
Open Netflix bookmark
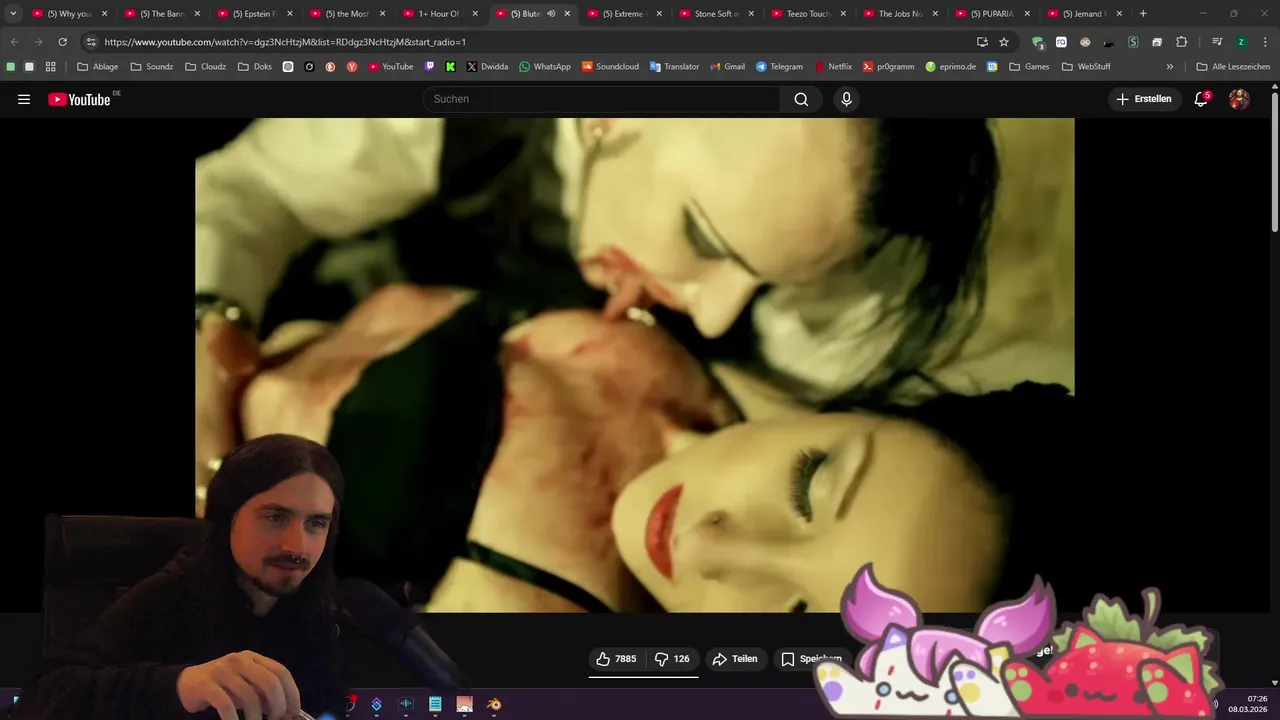[833, 67]
